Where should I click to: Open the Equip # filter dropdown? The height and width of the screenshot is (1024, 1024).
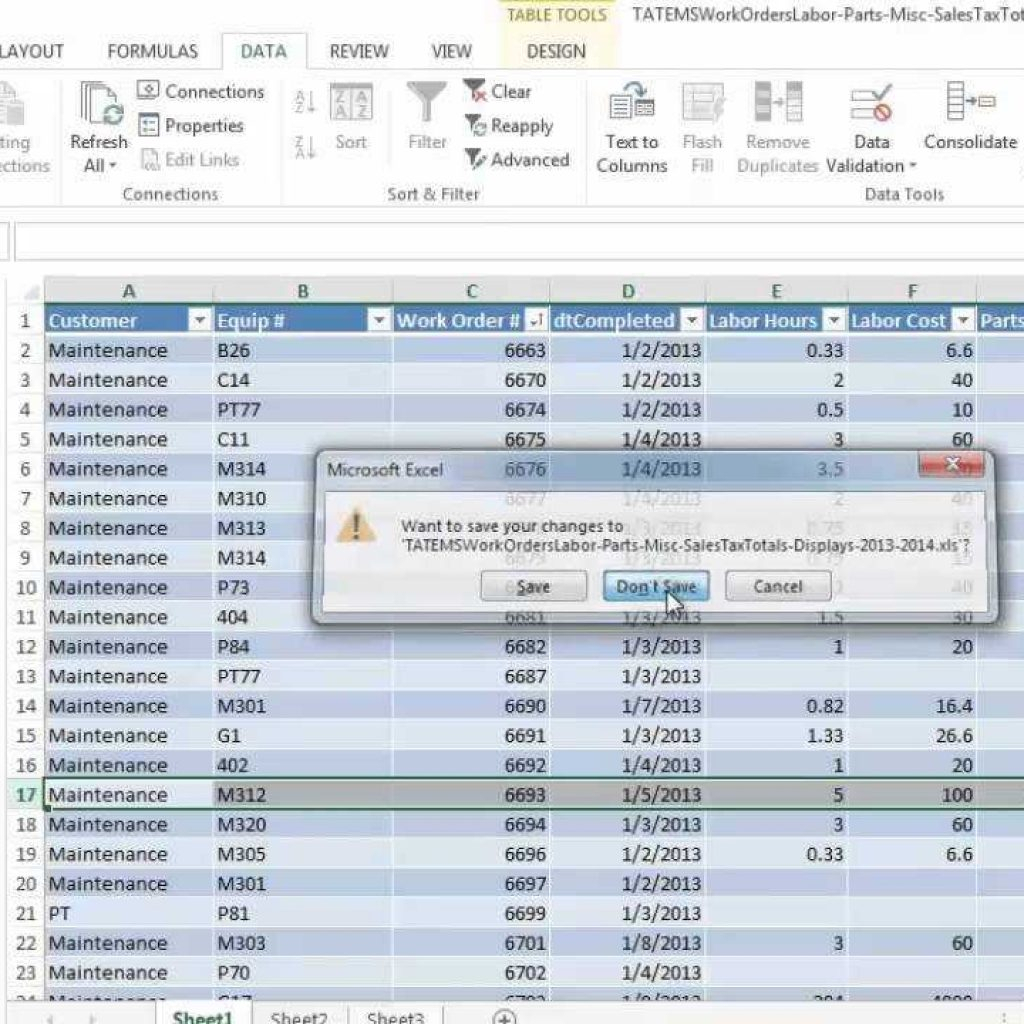(x=379, y=321)
